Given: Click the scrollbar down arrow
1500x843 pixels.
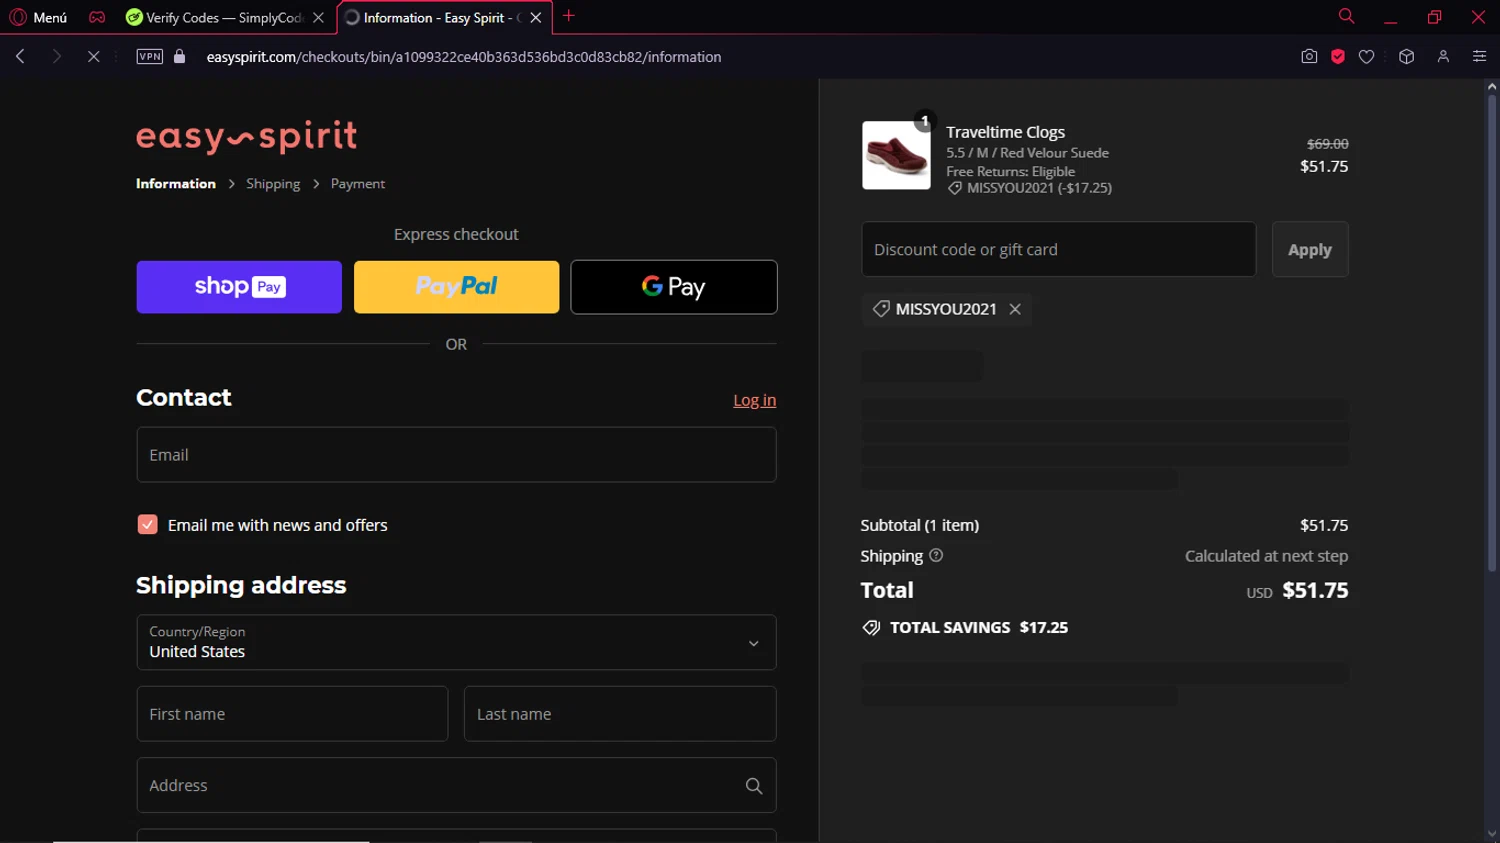Looking at the screenshot, I should 1491,834.
